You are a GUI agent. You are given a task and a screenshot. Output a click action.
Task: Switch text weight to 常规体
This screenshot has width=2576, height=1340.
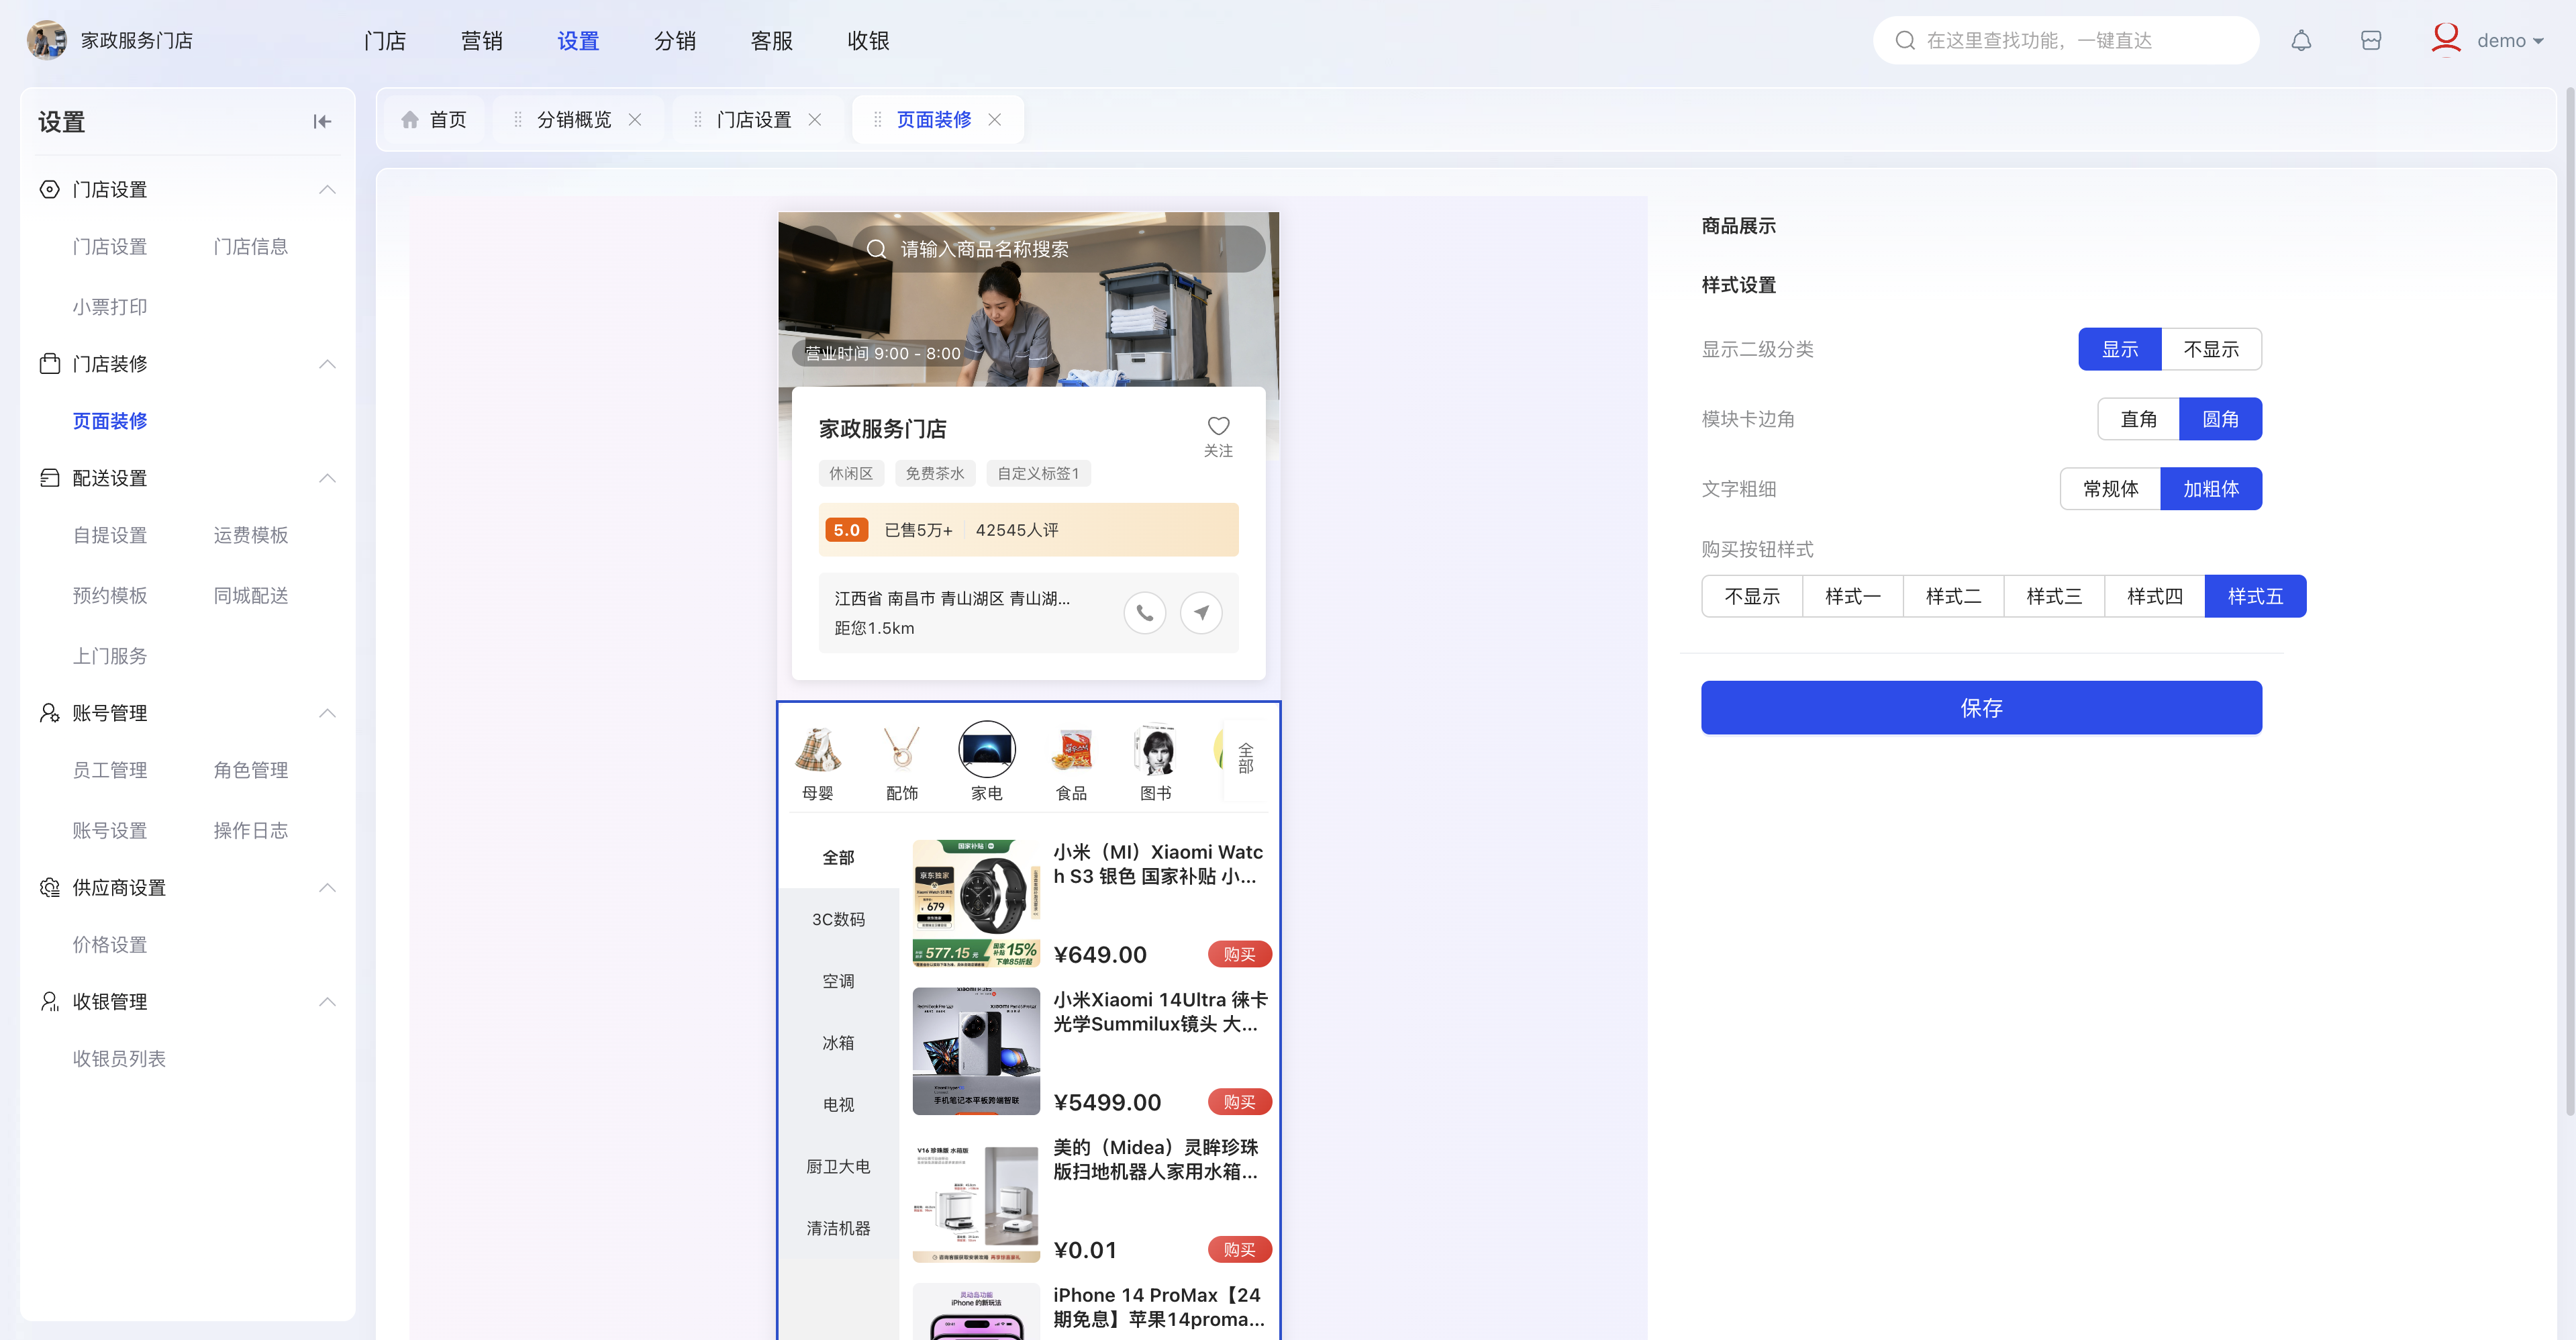(2110, 489)
